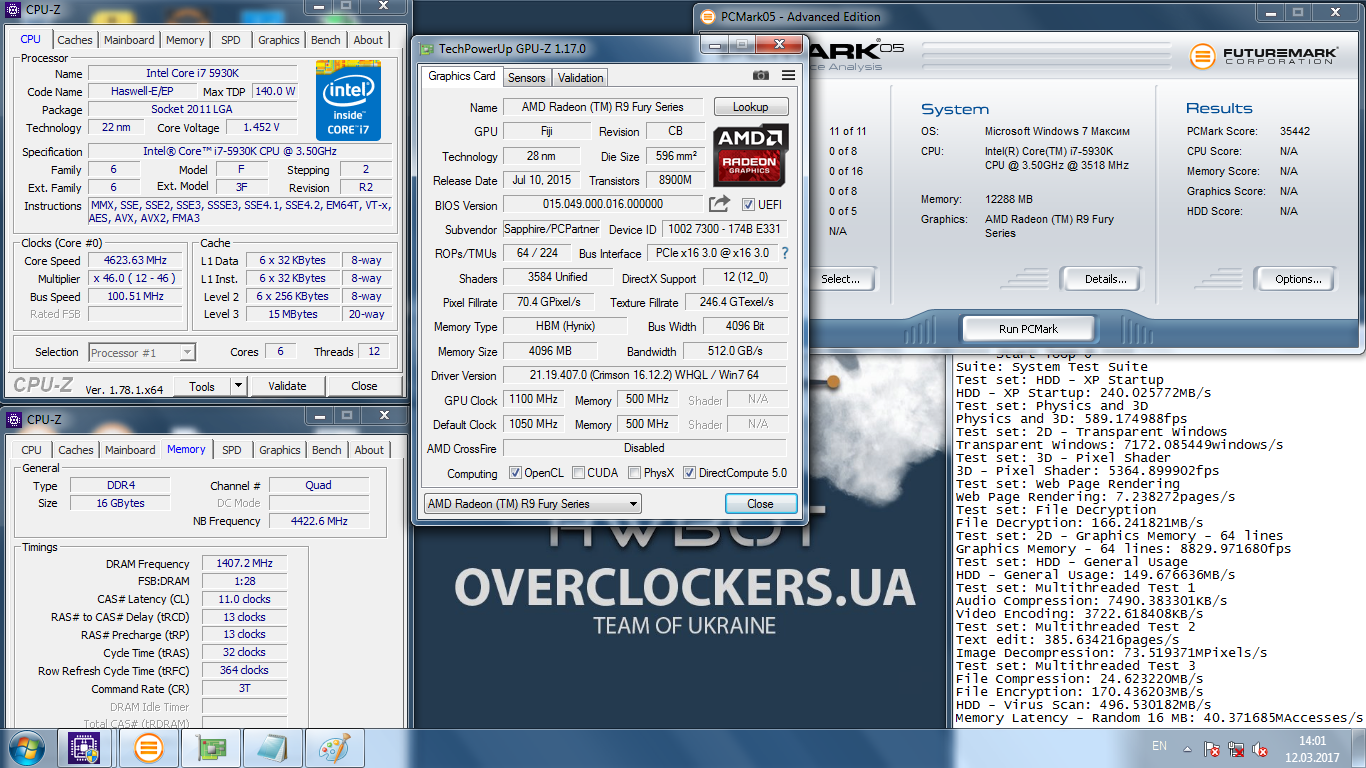
Task: Expand the CPU-Z Tools dropdown arrow
Action: pos(238,386)
